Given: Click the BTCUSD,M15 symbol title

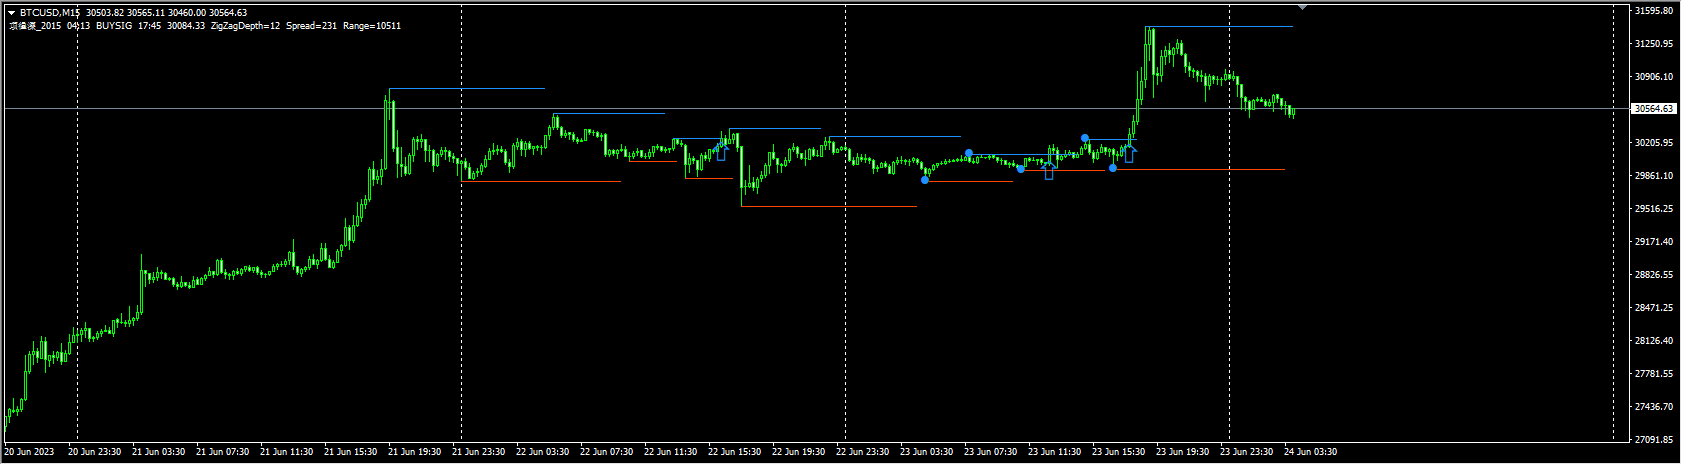Looking at the screenshot, I should (50, 13).
